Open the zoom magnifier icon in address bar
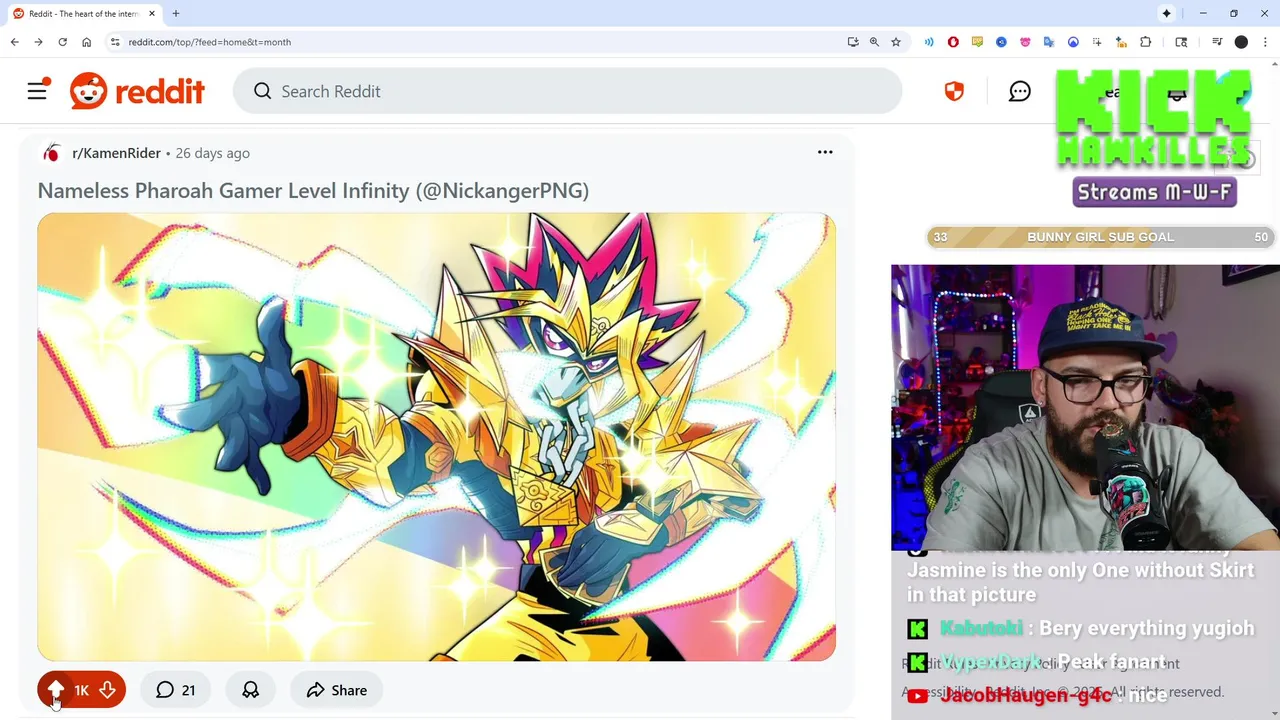Viewport: 1280px width, 720px height. pos(874,42)
